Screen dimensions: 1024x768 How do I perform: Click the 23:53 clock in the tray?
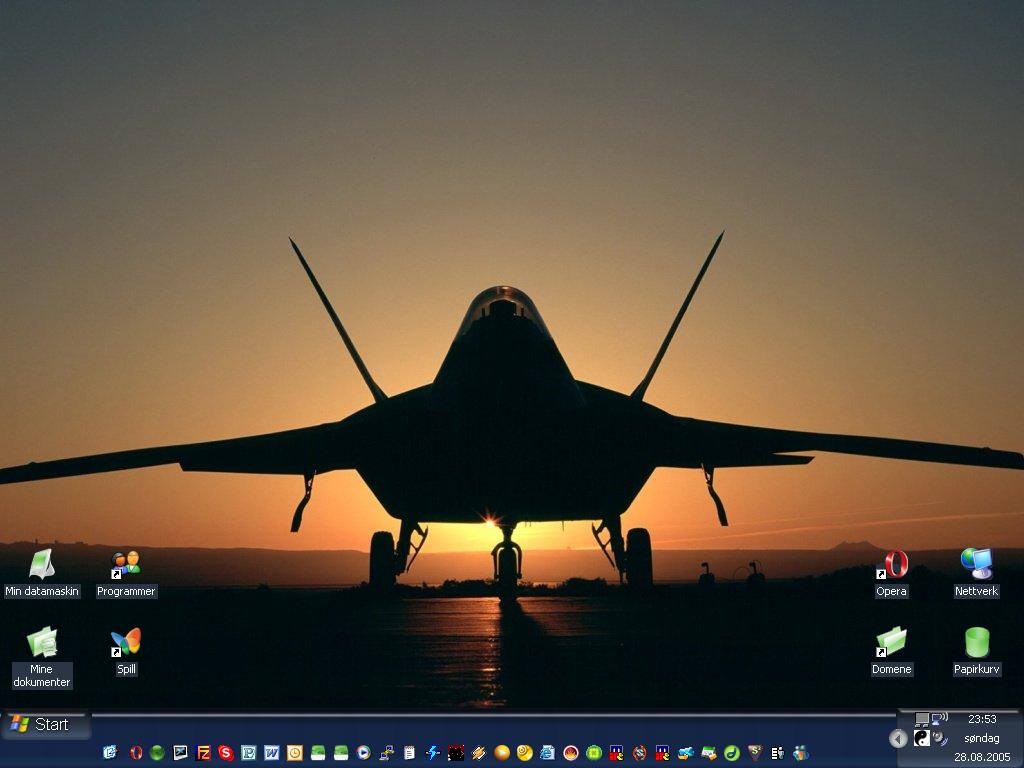pyautogui.click(x=982, y=719)
